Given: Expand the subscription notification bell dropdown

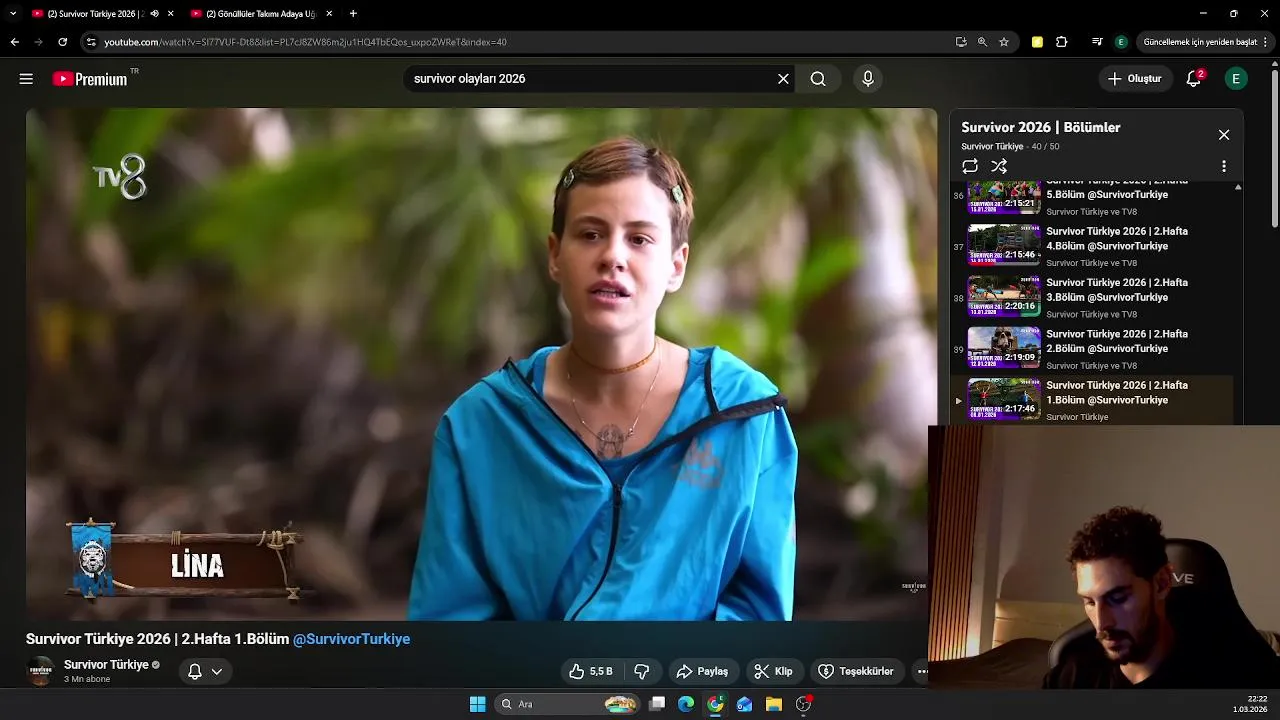Looking at the screenshot, I should 205,671.
